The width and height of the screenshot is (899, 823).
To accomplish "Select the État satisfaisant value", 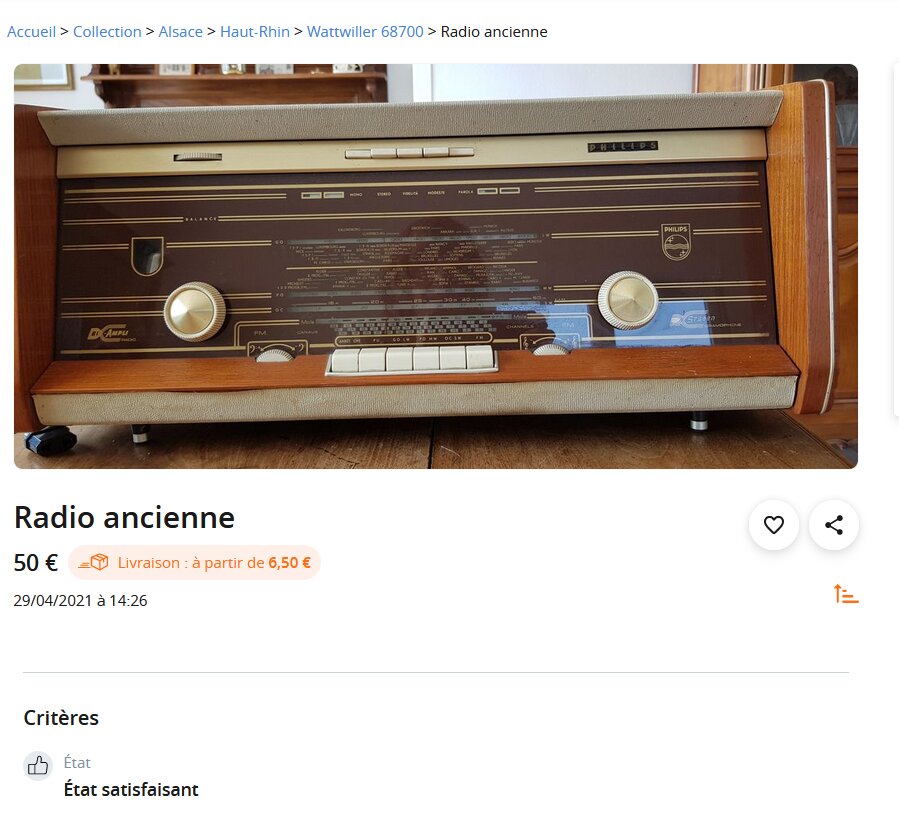I will [x=131, y=790].
